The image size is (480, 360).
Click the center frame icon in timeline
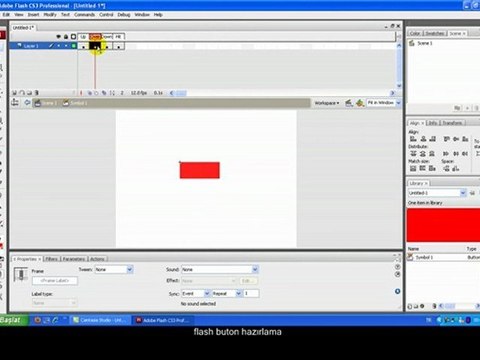(81, 93)
